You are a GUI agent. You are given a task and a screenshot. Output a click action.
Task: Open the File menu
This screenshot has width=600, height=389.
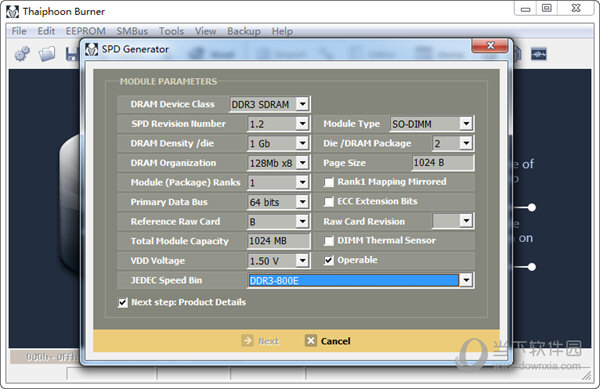click(x=19, y=31)
